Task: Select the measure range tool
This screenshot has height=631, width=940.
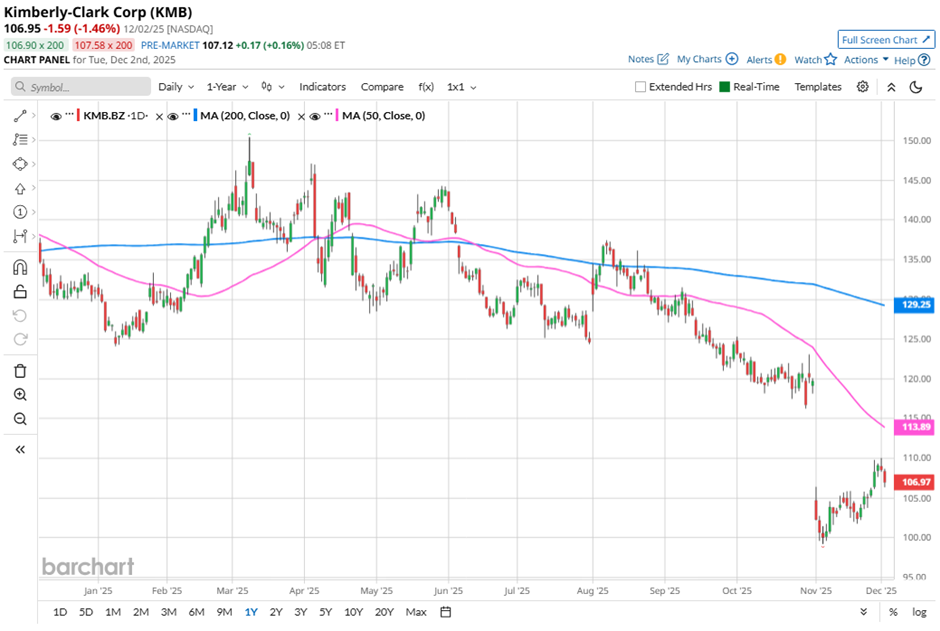Action: pyautogui.click(x=20, y=236)
